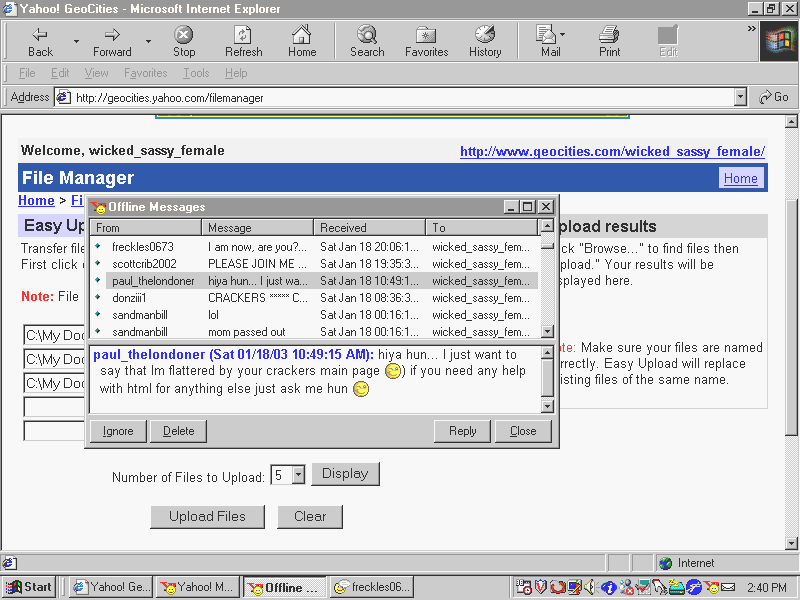
Task: Click the Go button next to the address bar
Action: pos(773,97)
